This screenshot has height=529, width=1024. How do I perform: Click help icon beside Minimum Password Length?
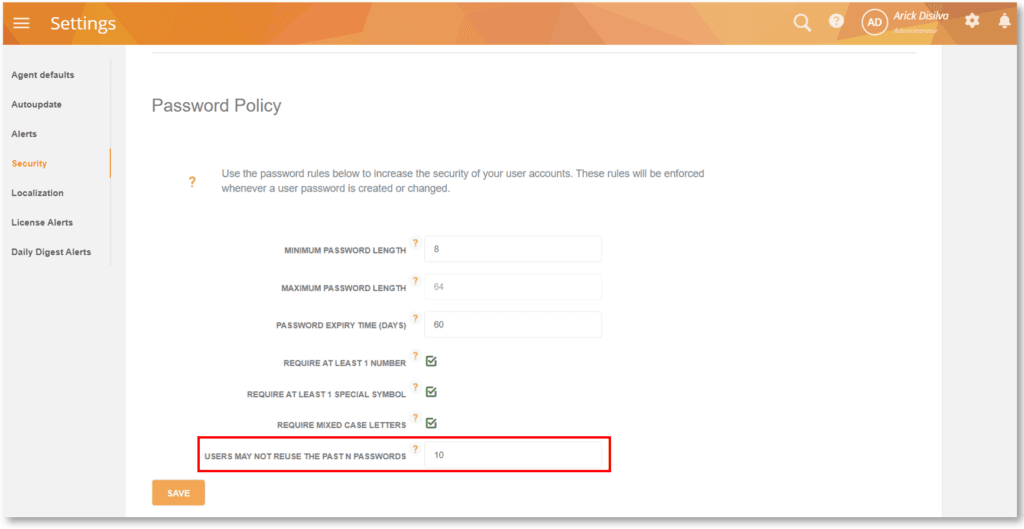415,243
